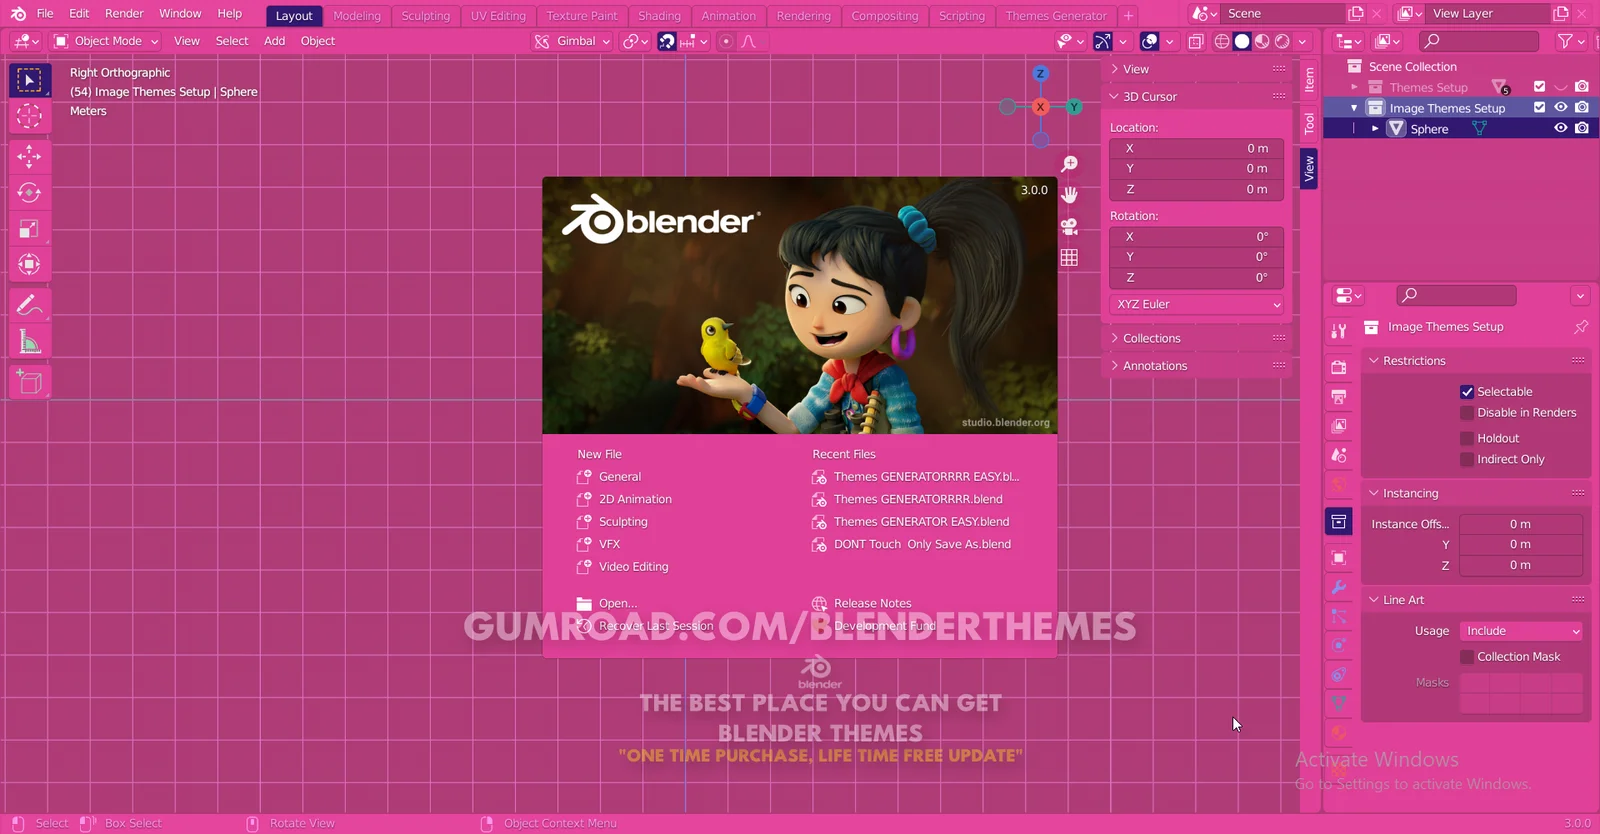
Task: Switch to the Themes Generator workspace tab
Action: (x=1056, y=16)
